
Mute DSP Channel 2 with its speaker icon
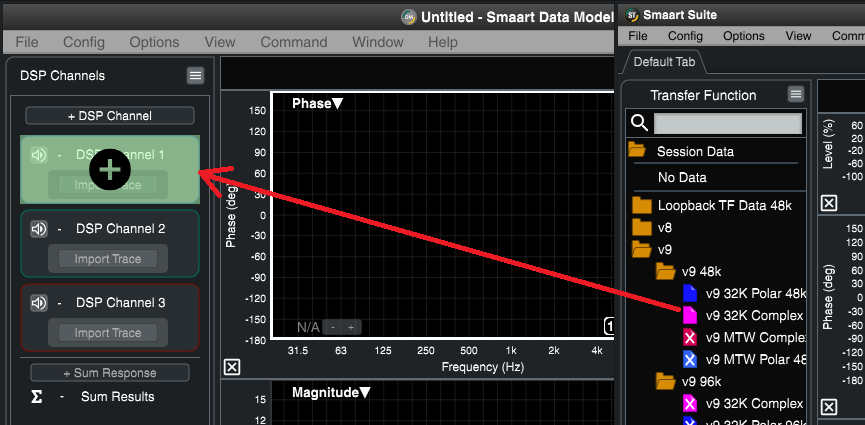coord(39,229)
